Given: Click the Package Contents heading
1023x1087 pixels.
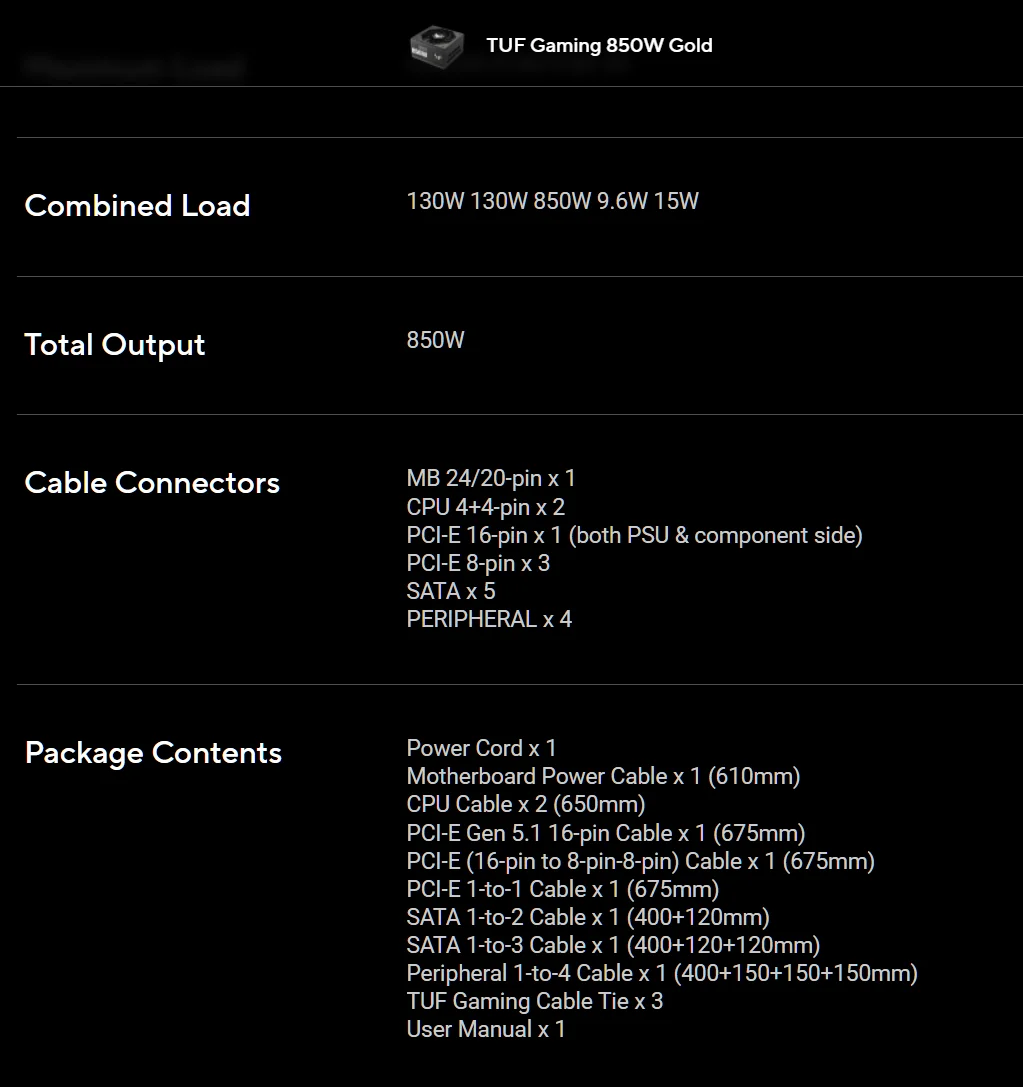Looking at the screenshot, I should pos(153,752).
